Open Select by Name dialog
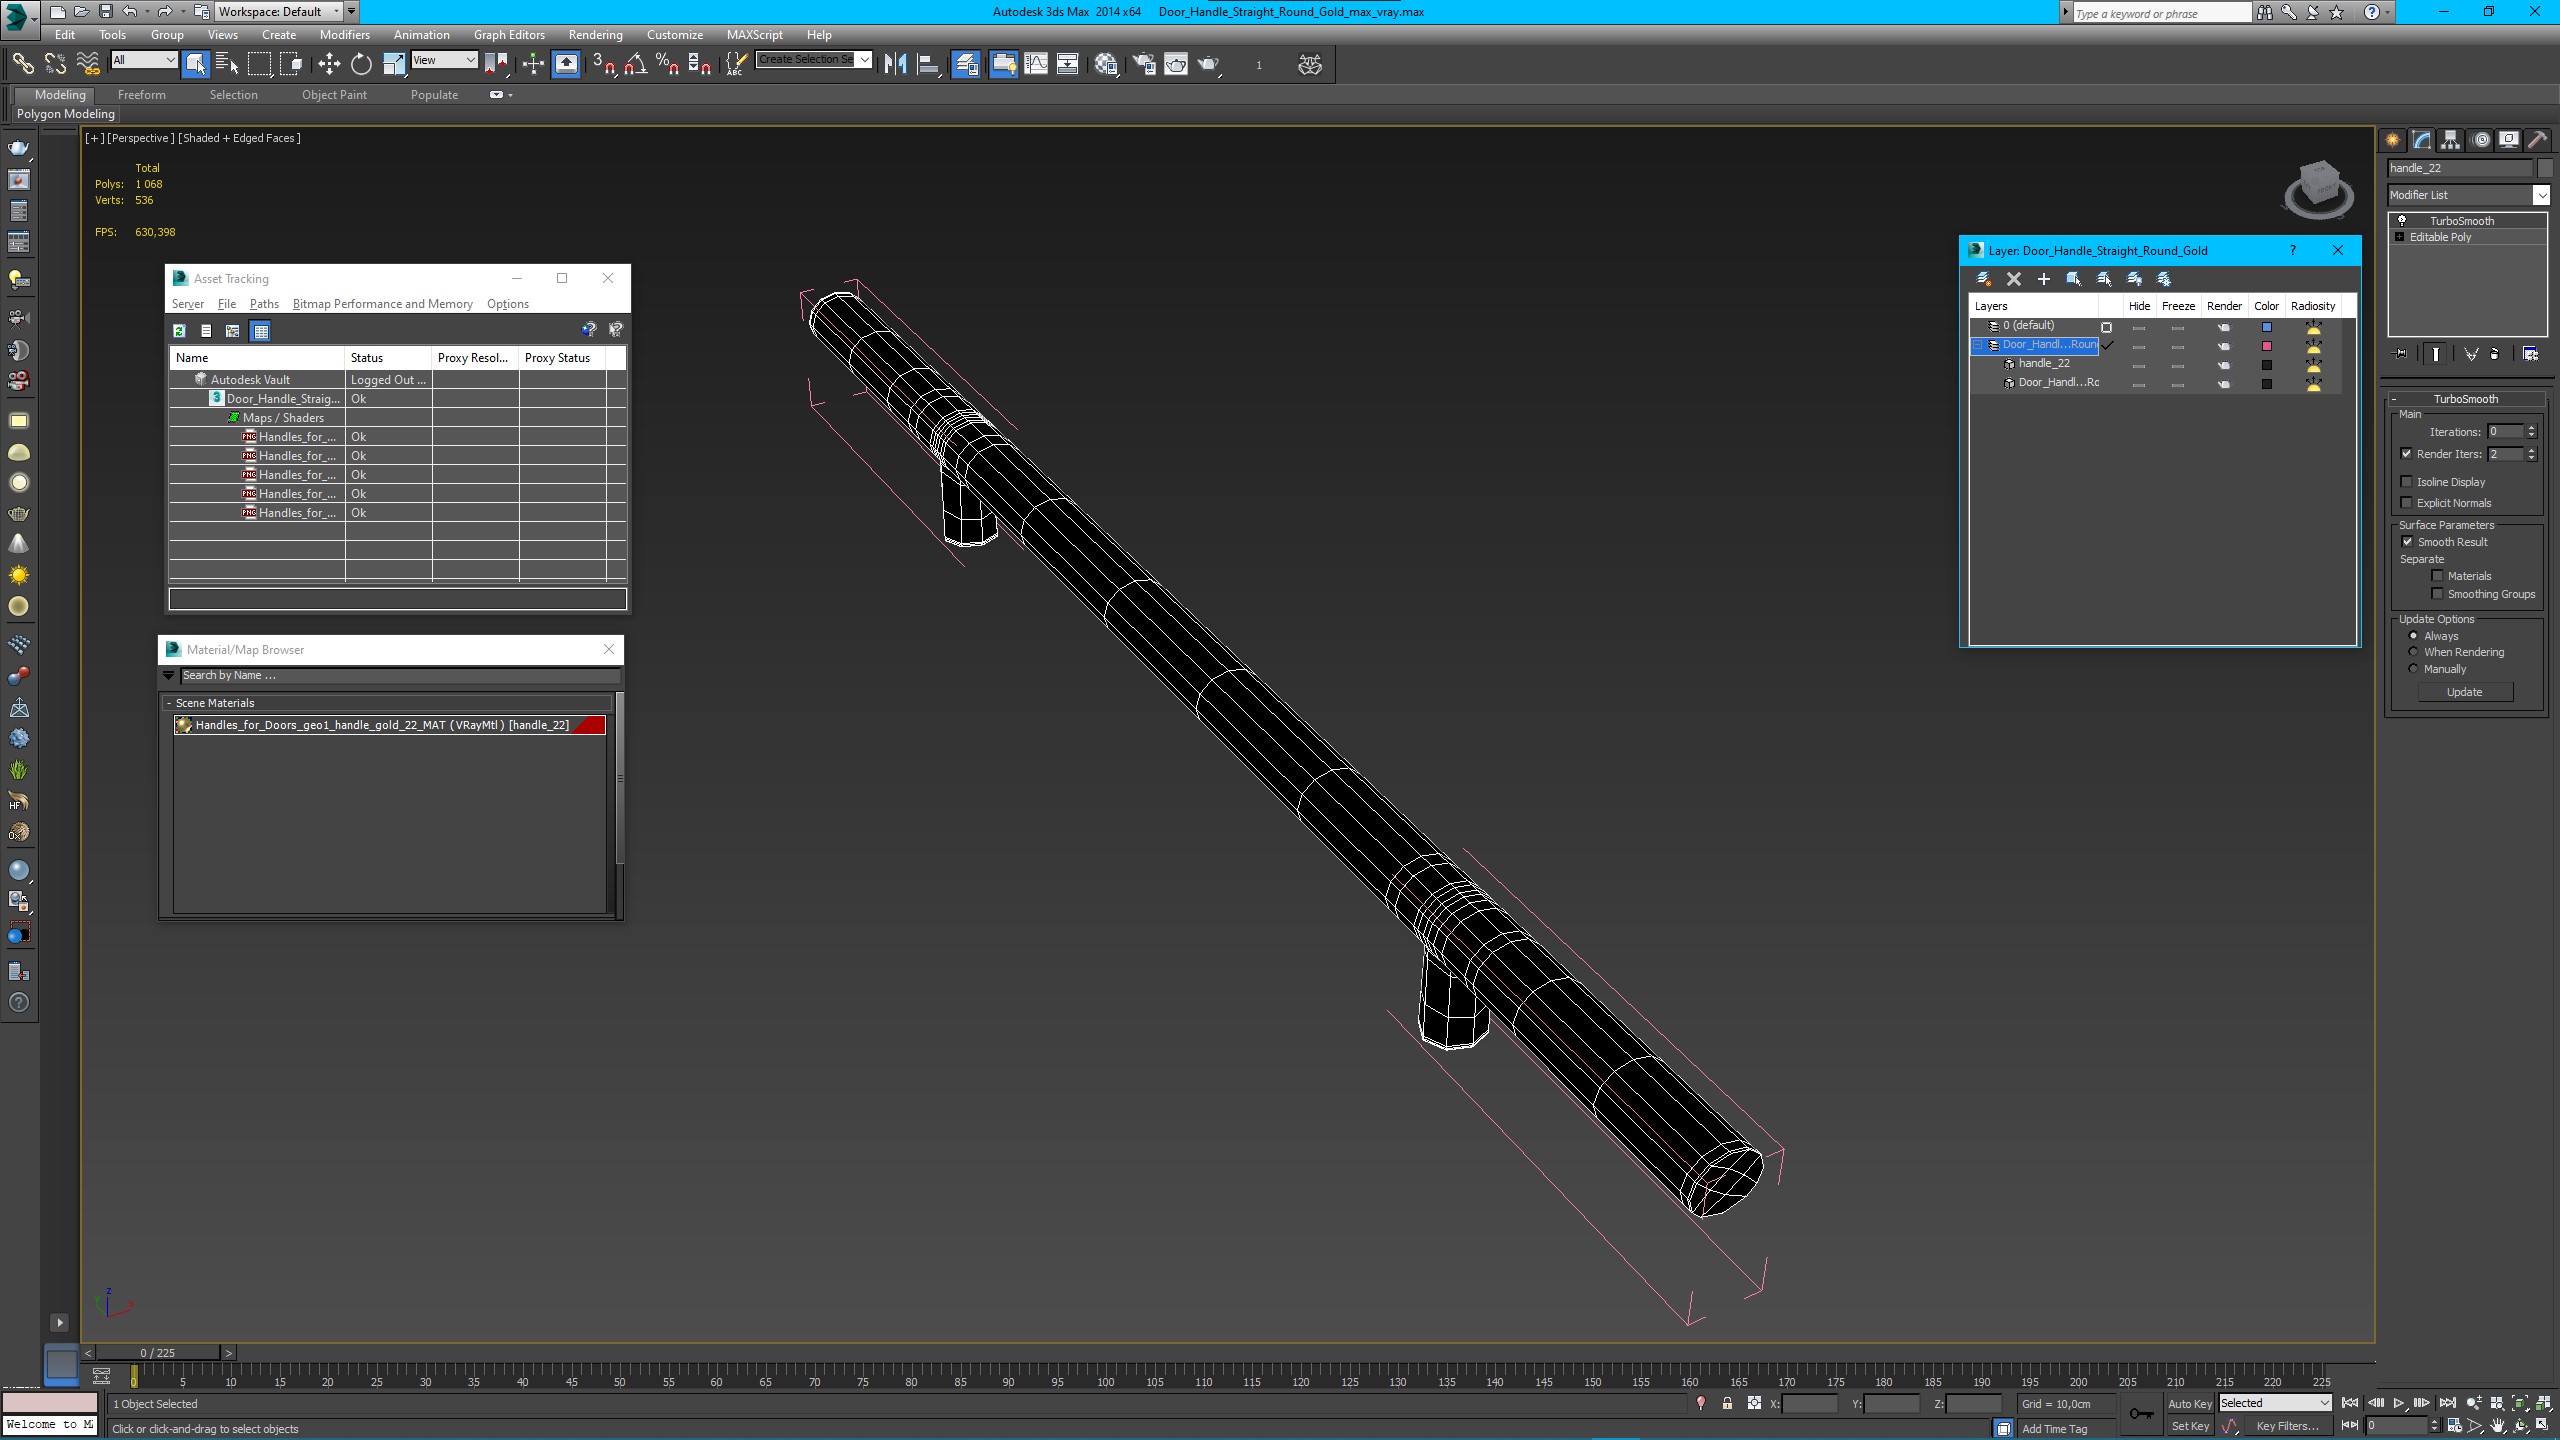 [227, 64]
